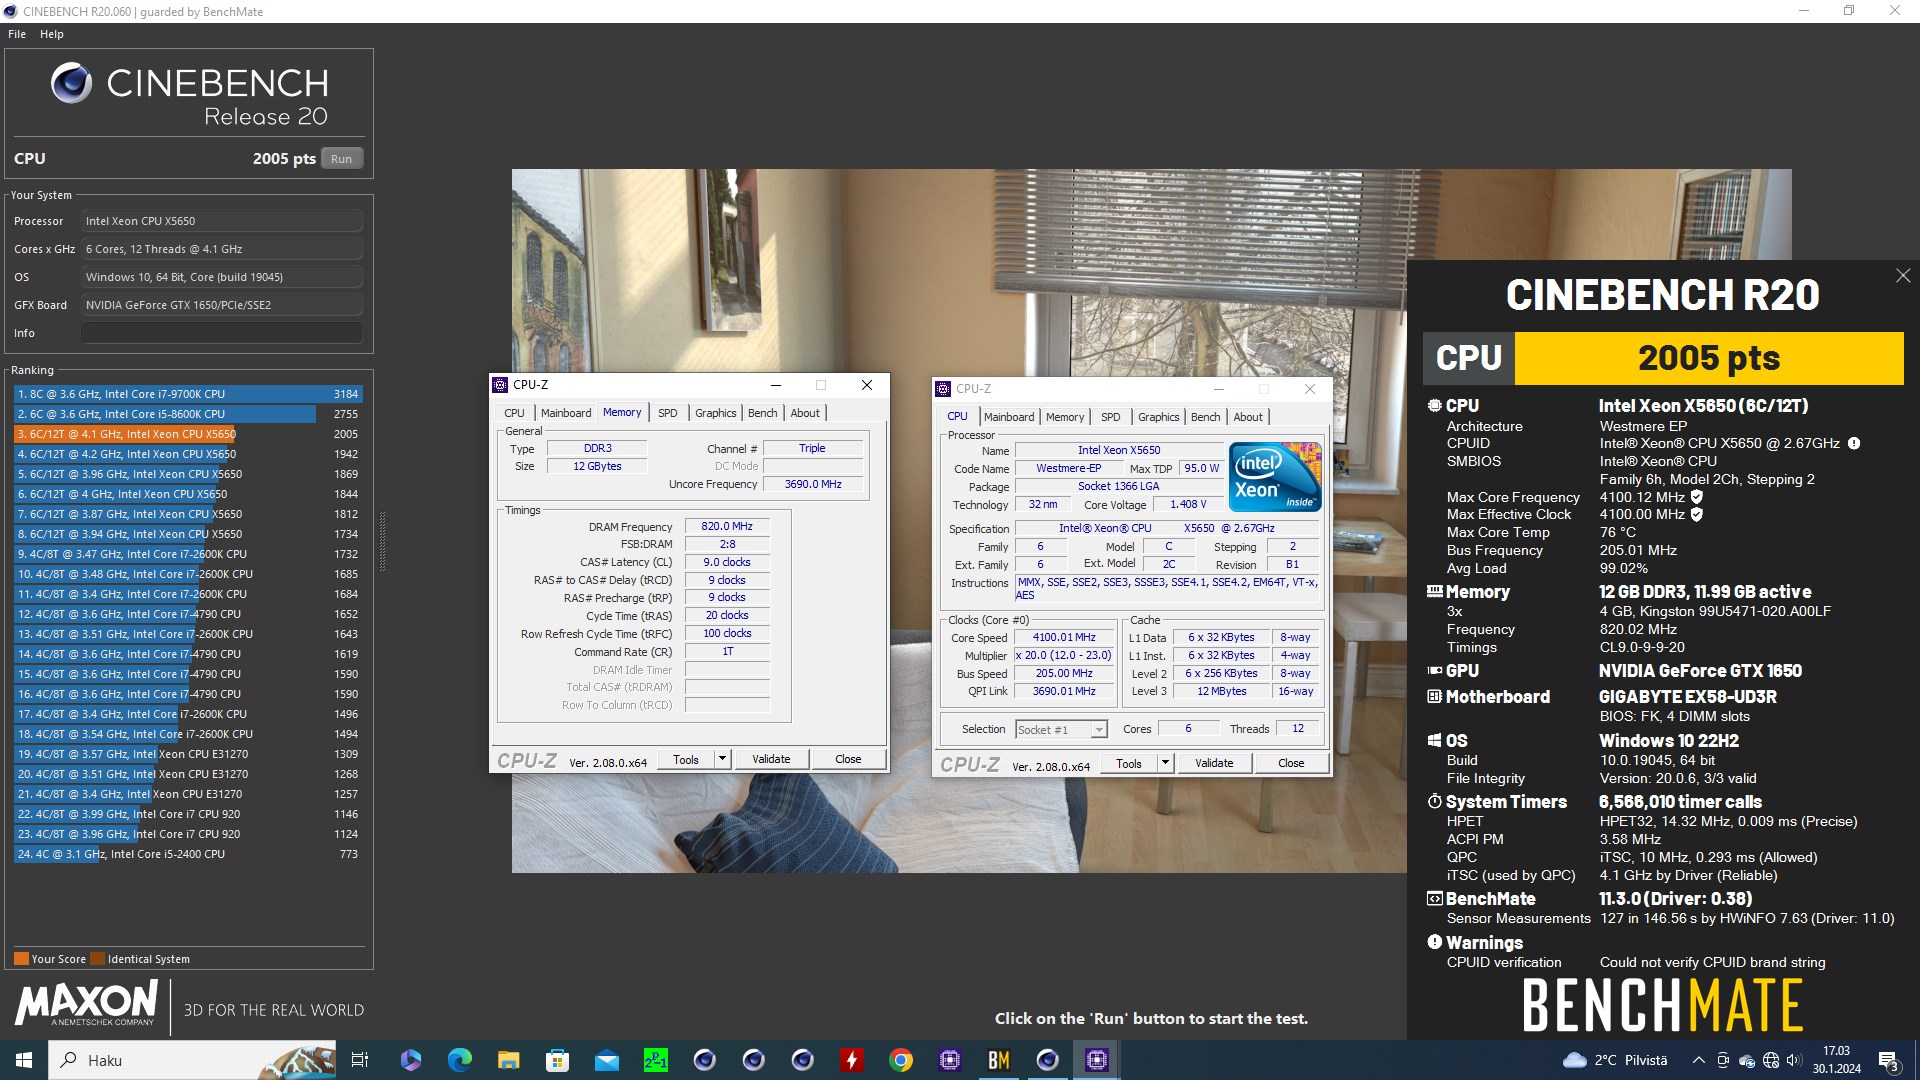Close the BenchMate result overlay panel
1920x1080 pixels.
point(1902,275)
